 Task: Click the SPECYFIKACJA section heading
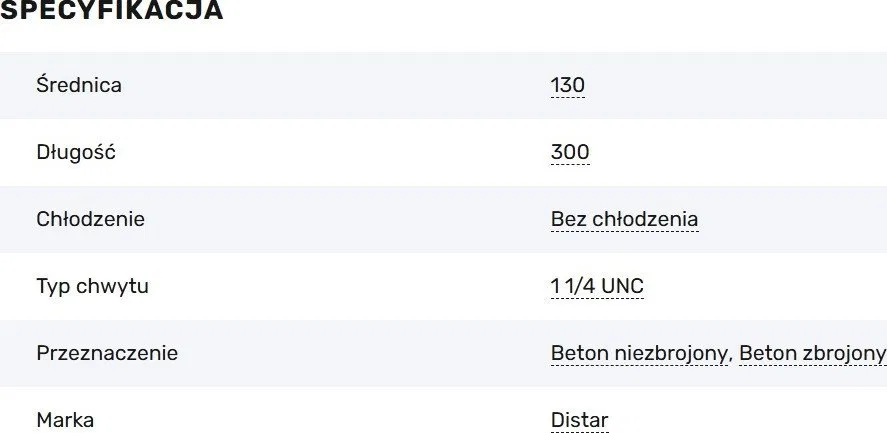(x=111, y=10)
